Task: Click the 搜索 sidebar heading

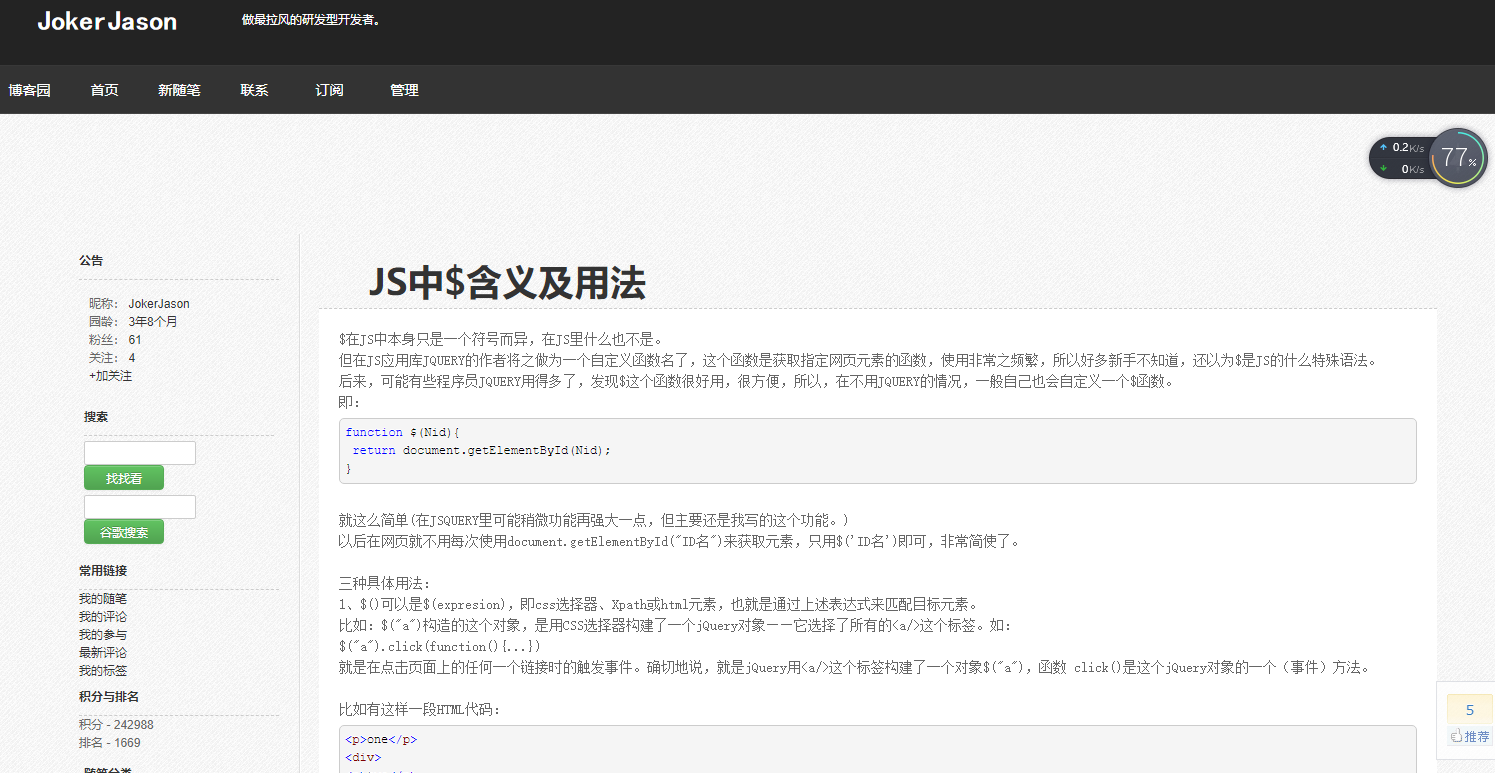Action: tap(96, 417)
